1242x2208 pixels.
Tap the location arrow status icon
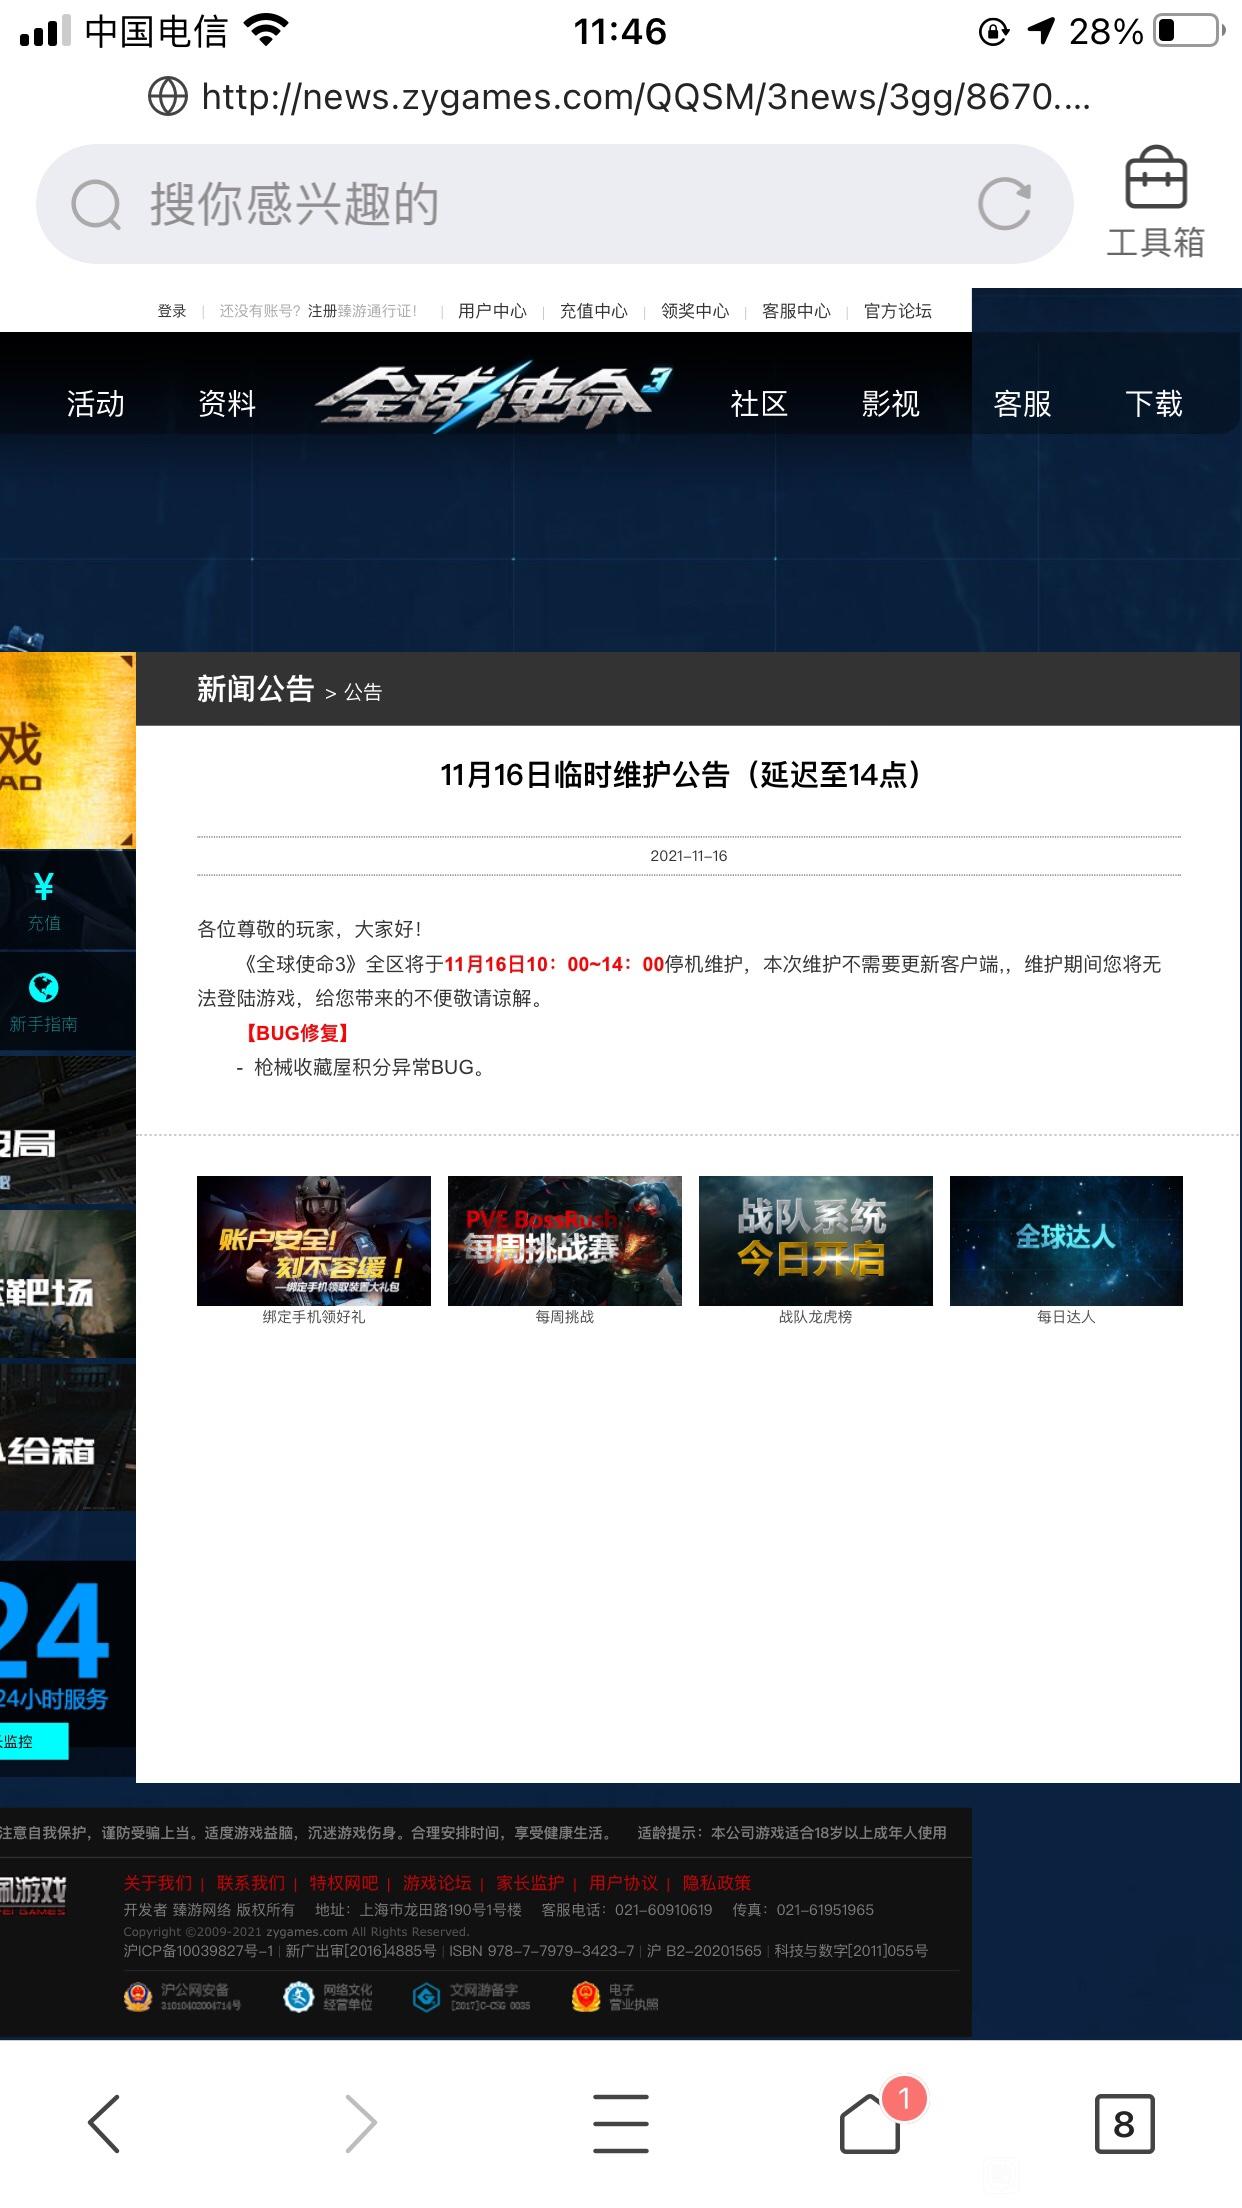[x=1041, y=32]
